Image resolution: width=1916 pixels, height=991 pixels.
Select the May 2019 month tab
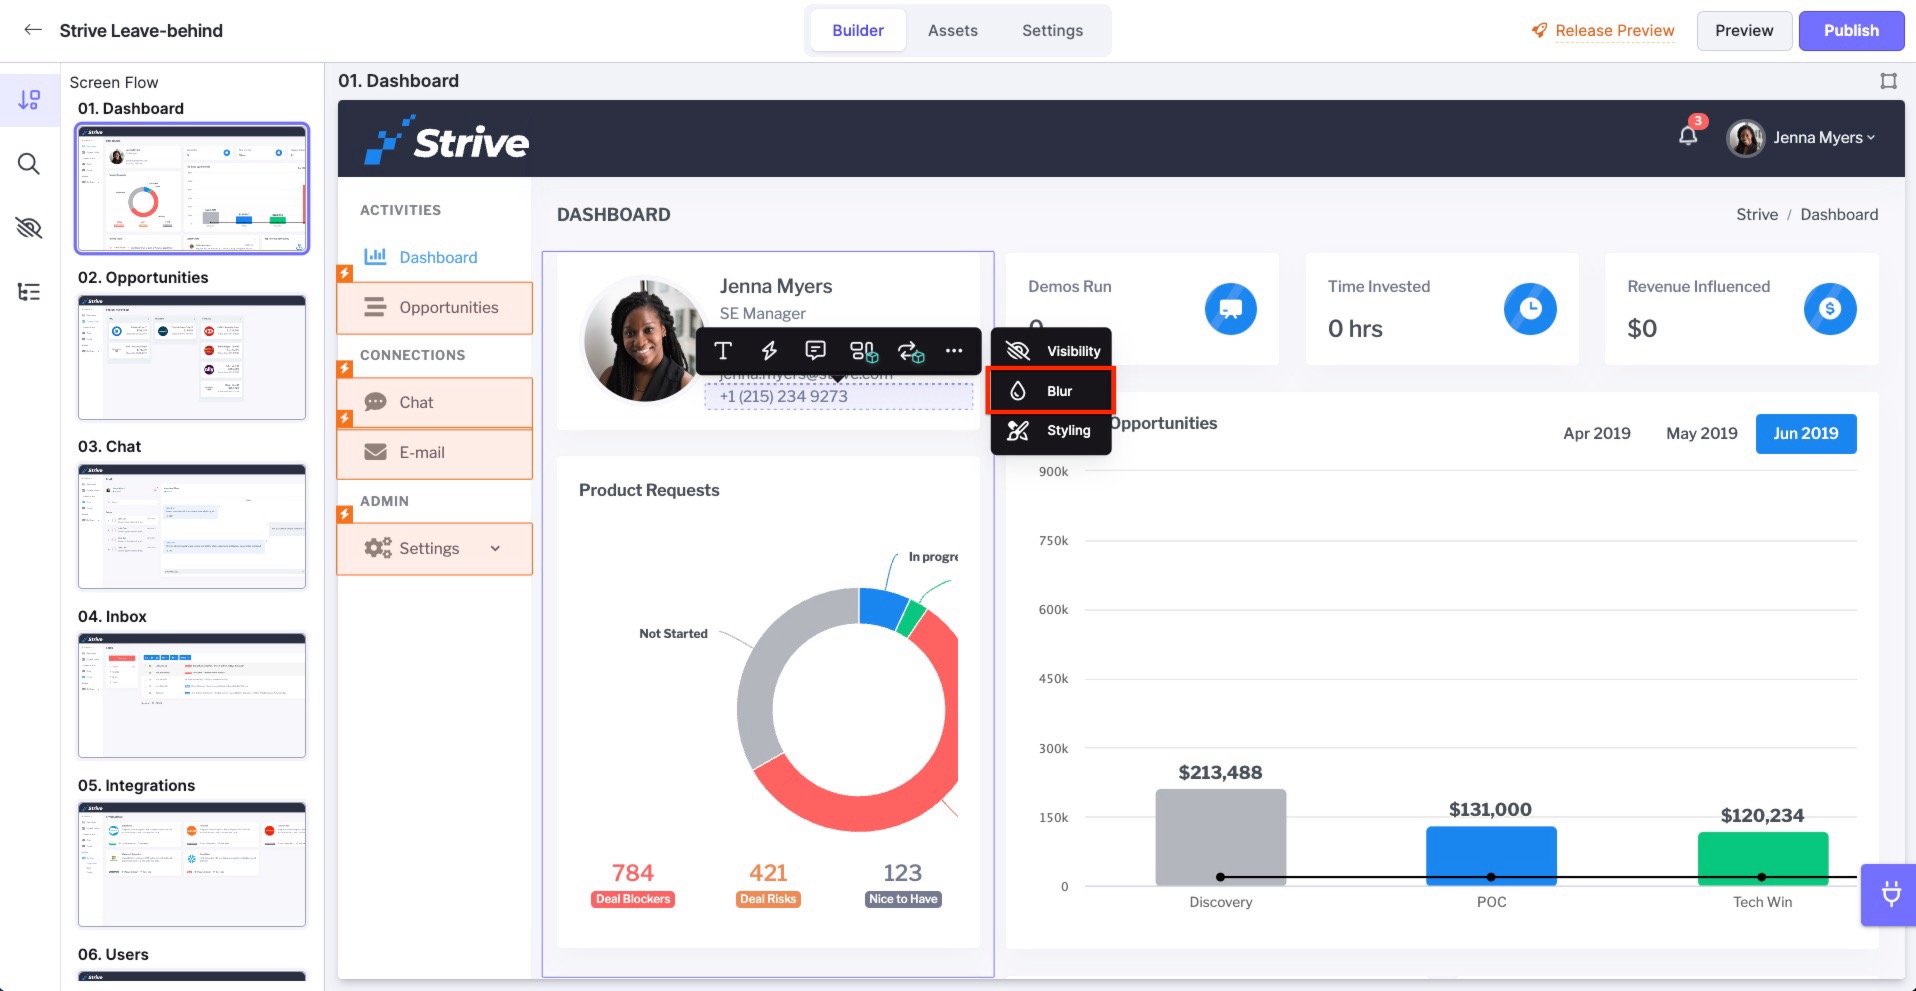1701,433
